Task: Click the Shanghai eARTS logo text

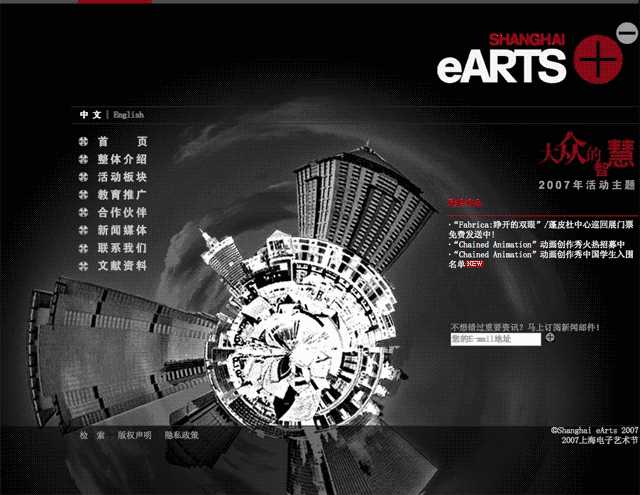Action: coord(502,59)
